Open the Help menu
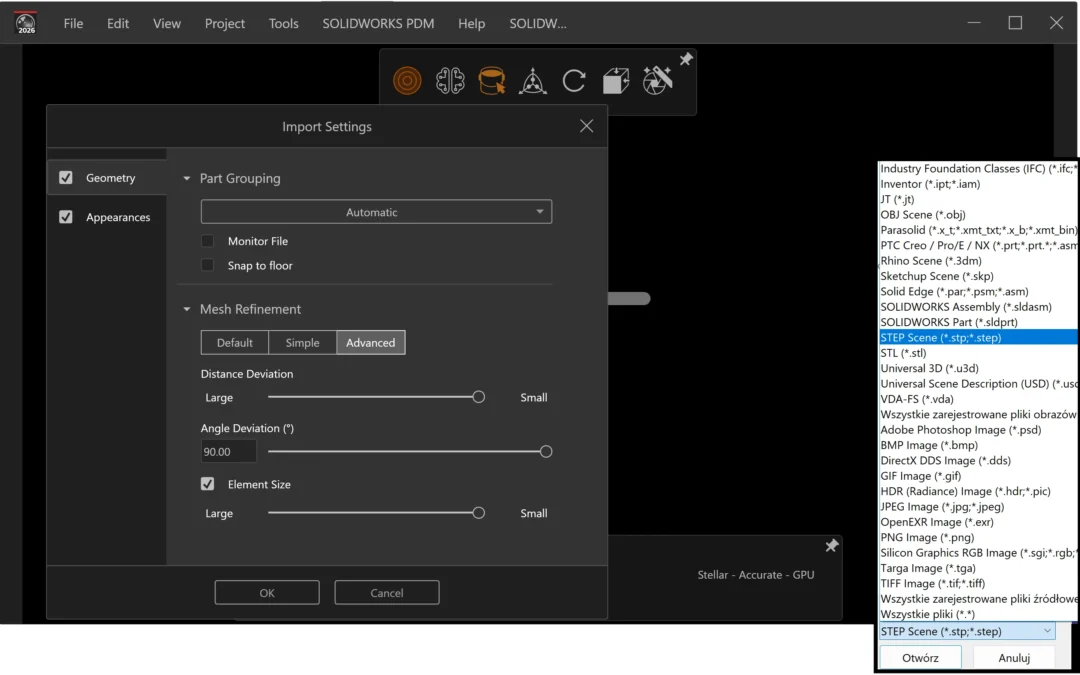1080x675 pixels. point(472,23)
